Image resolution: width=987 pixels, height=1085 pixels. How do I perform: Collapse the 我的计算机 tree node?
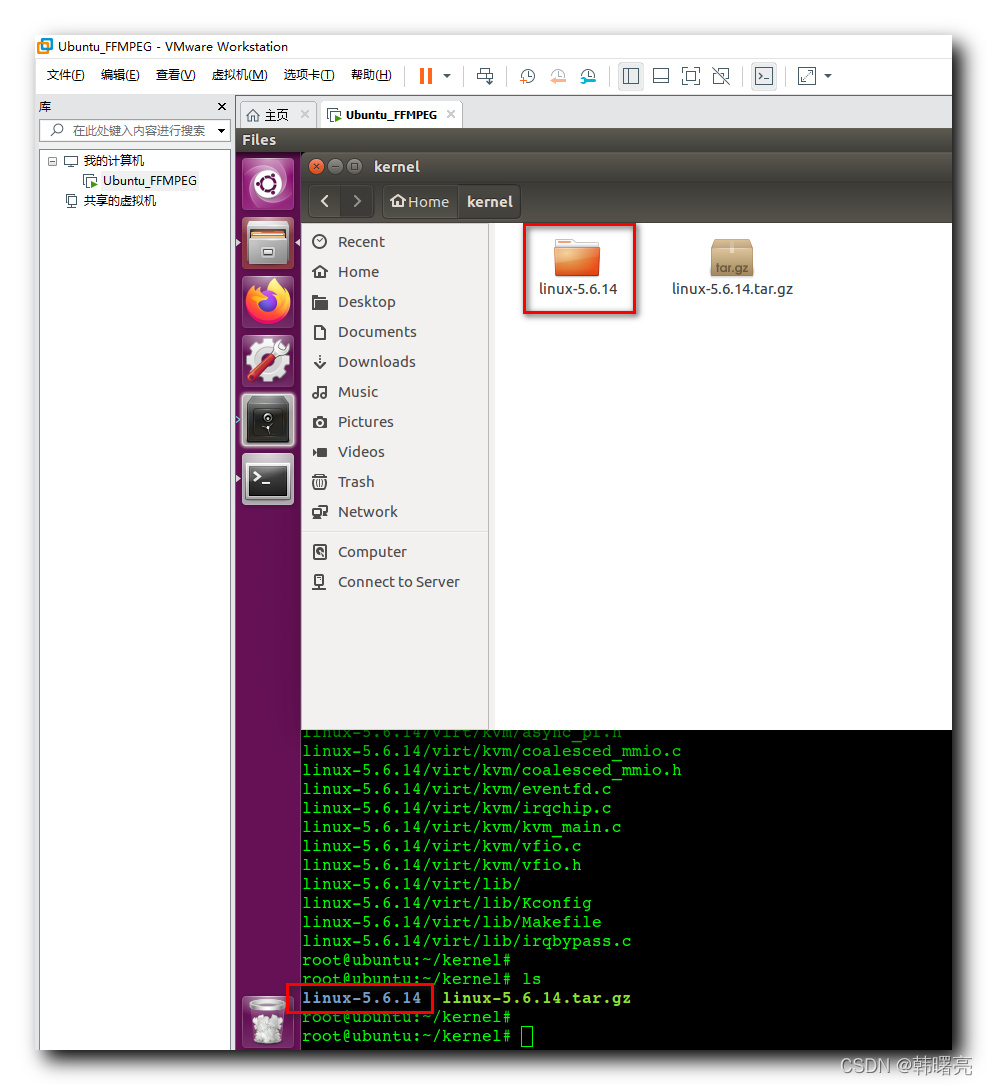pyautogui.click(x=53, y=161)
